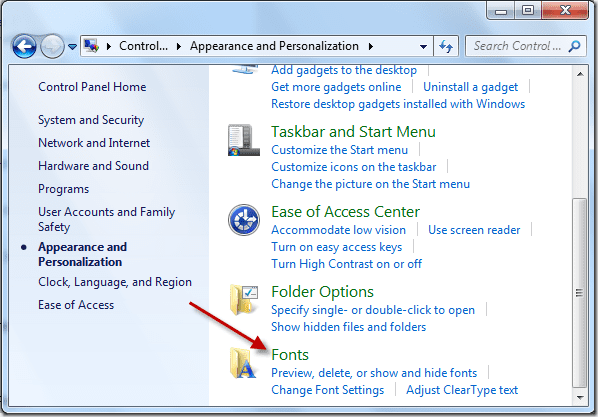Select Clock, Language, and Region
This screenshot has height=417, width=598.
click(115, 282)
